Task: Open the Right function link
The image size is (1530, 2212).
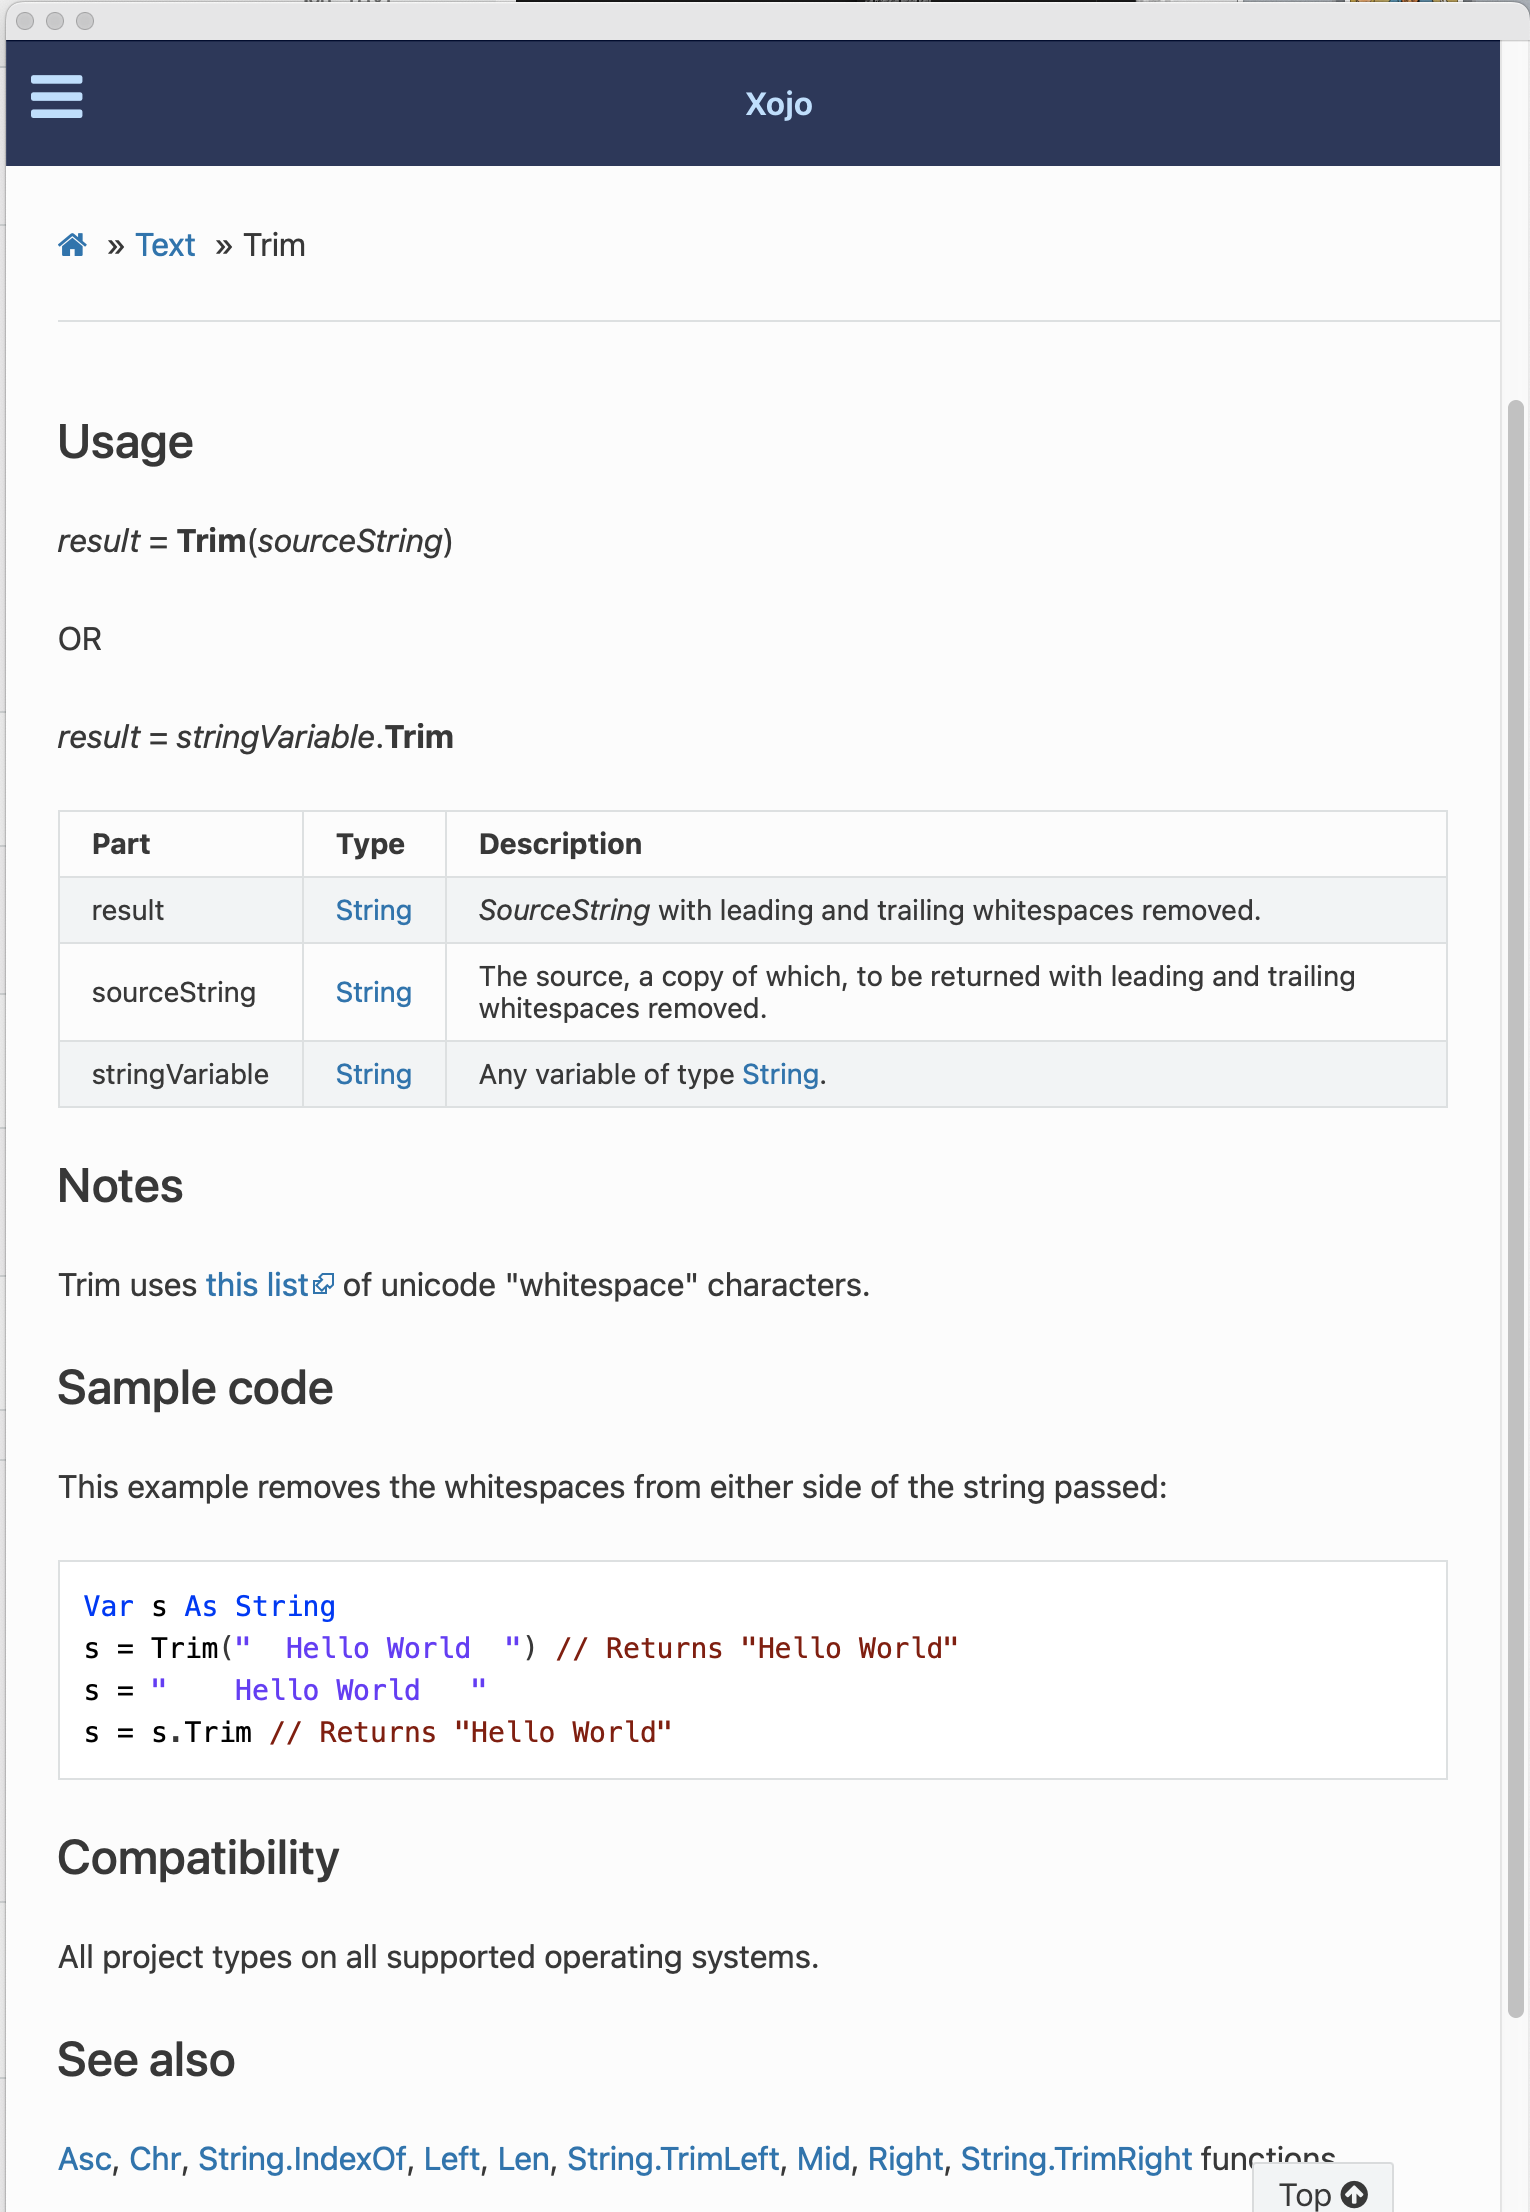Action: point(905,2158)
